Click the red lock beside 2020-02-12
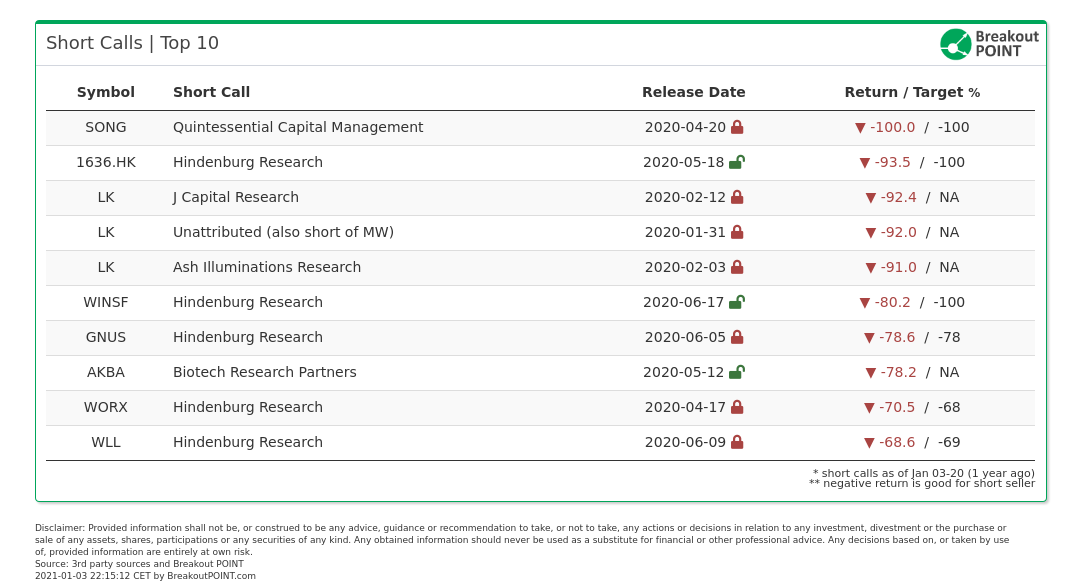Screen dimensions: 1082x588 [x=737, y=197]
